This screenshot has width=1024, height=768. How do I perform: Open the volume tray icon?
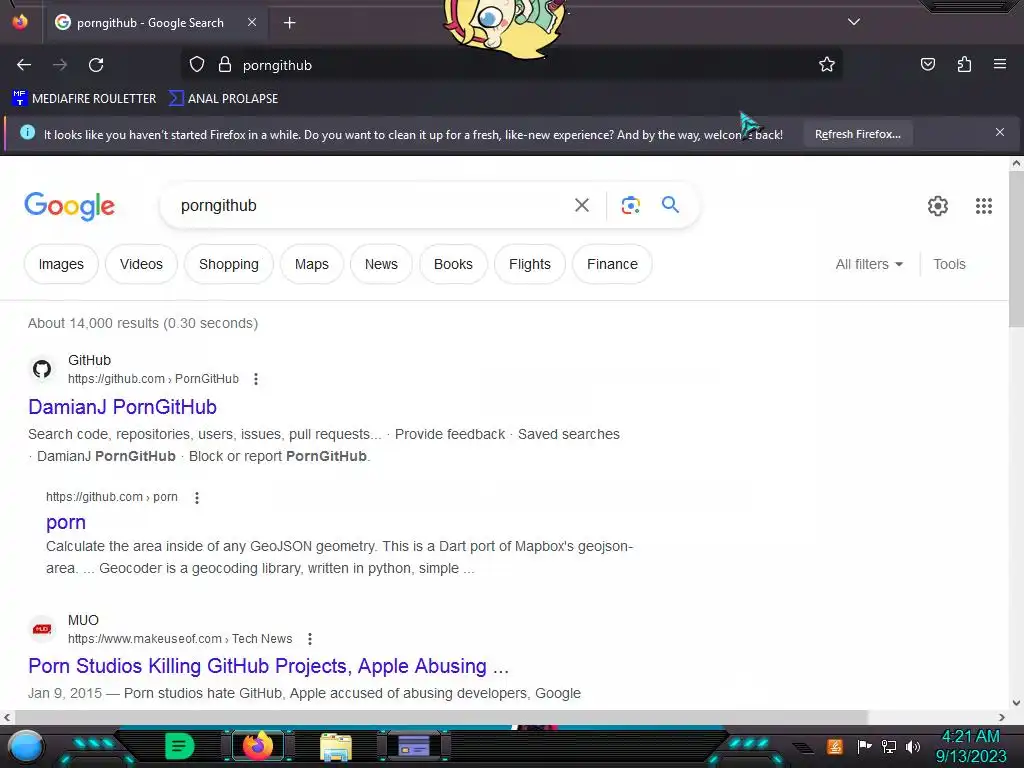[913, 746]
